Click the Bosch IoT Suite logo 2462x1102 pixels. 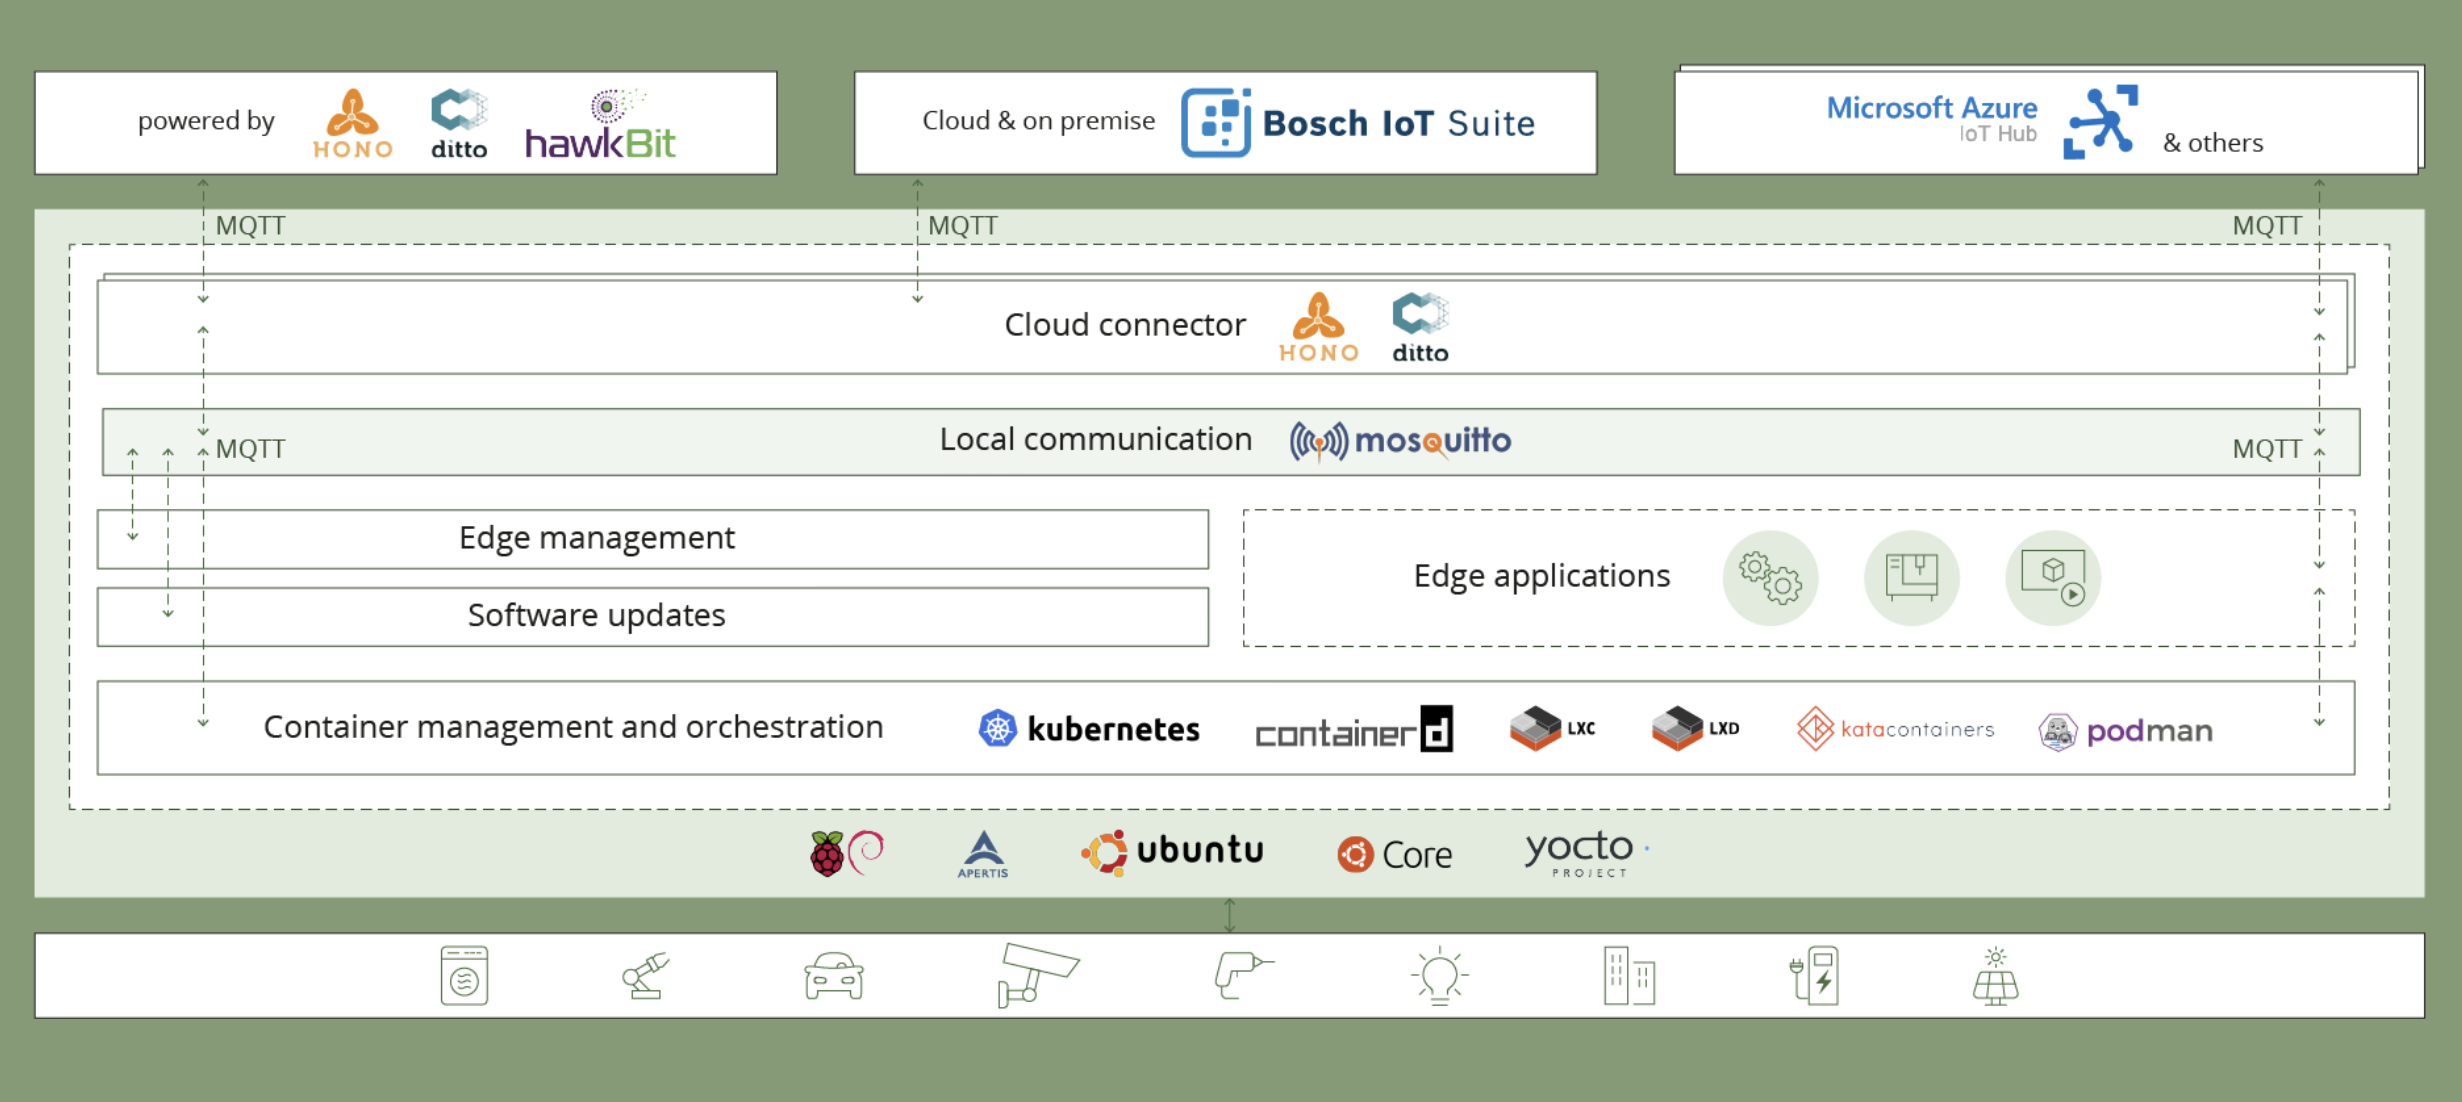tap(1357, 123)
